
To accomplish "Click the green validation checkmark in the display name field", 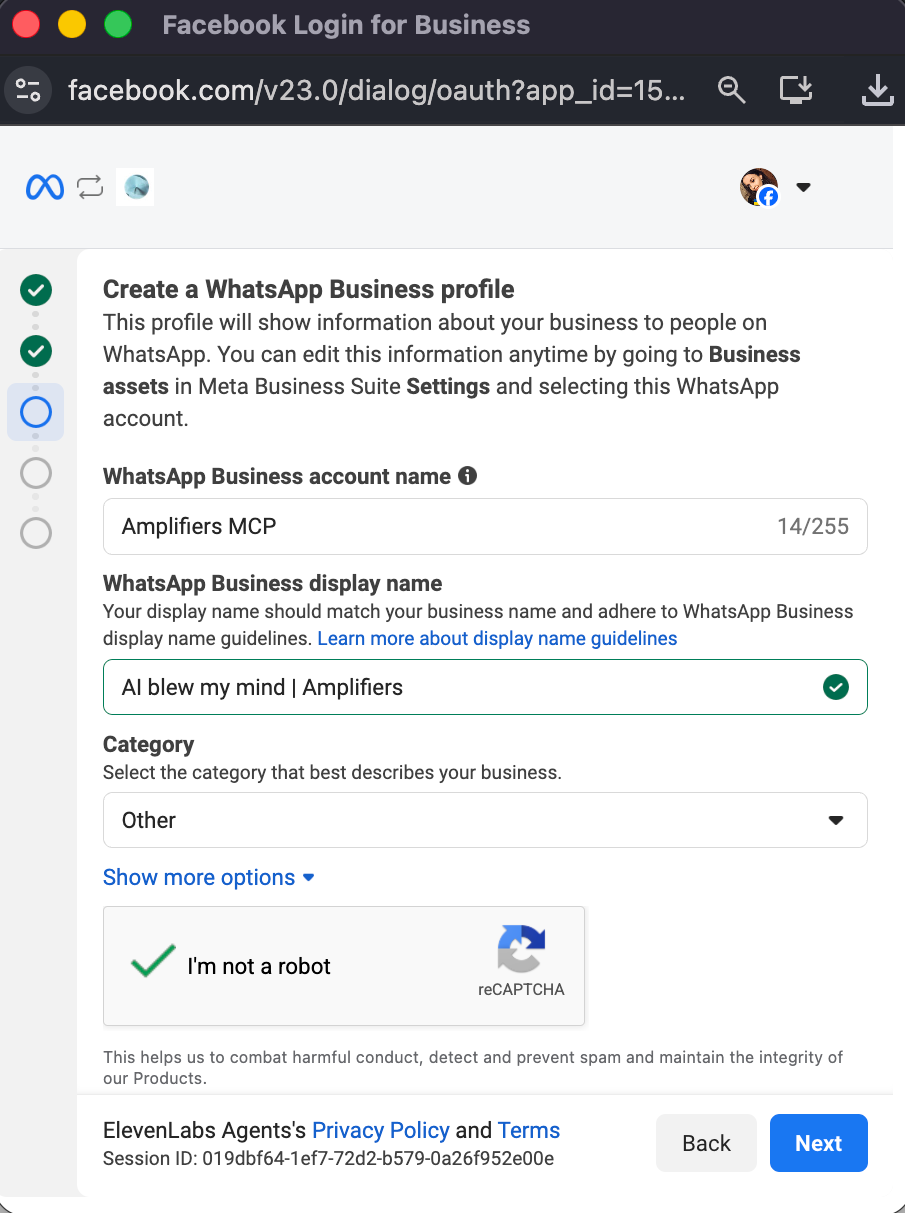I will pos(835,687).
